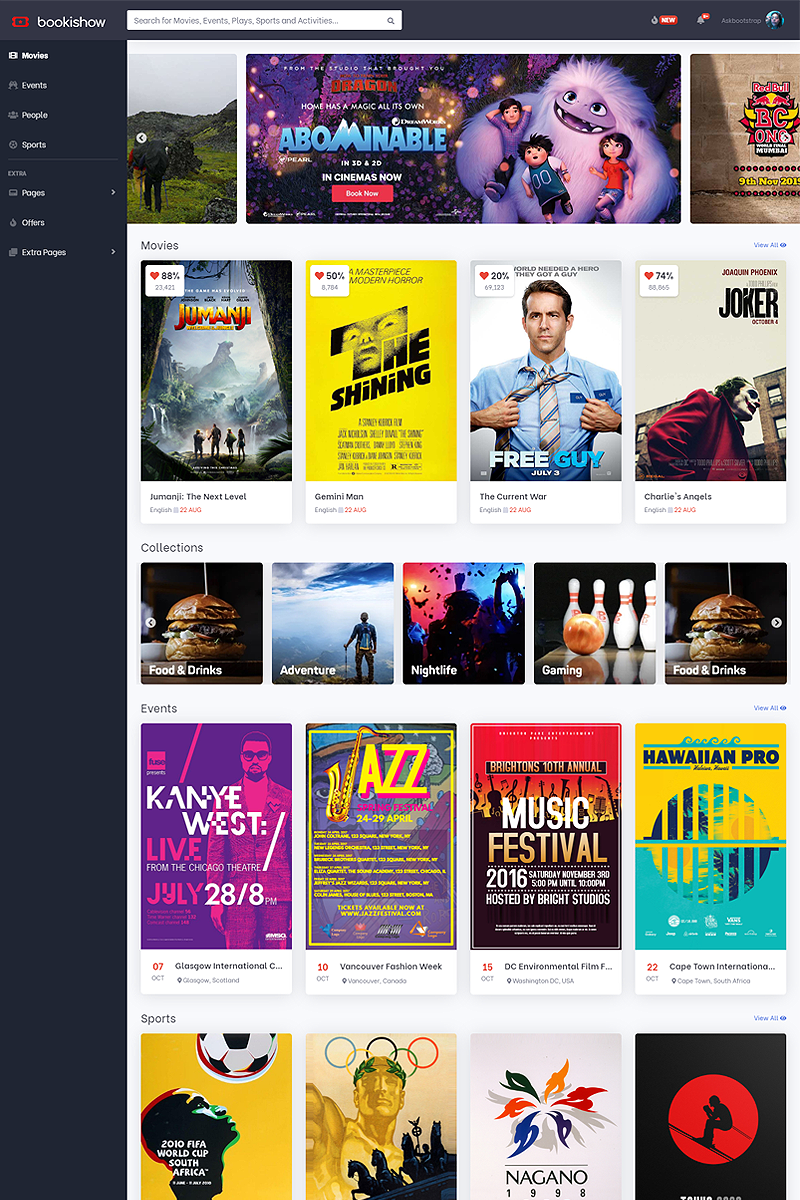The width and height of the screenshot is (800, 1200).
Task: Open Charlie's Angels movie title
Action: coord(679,496)
